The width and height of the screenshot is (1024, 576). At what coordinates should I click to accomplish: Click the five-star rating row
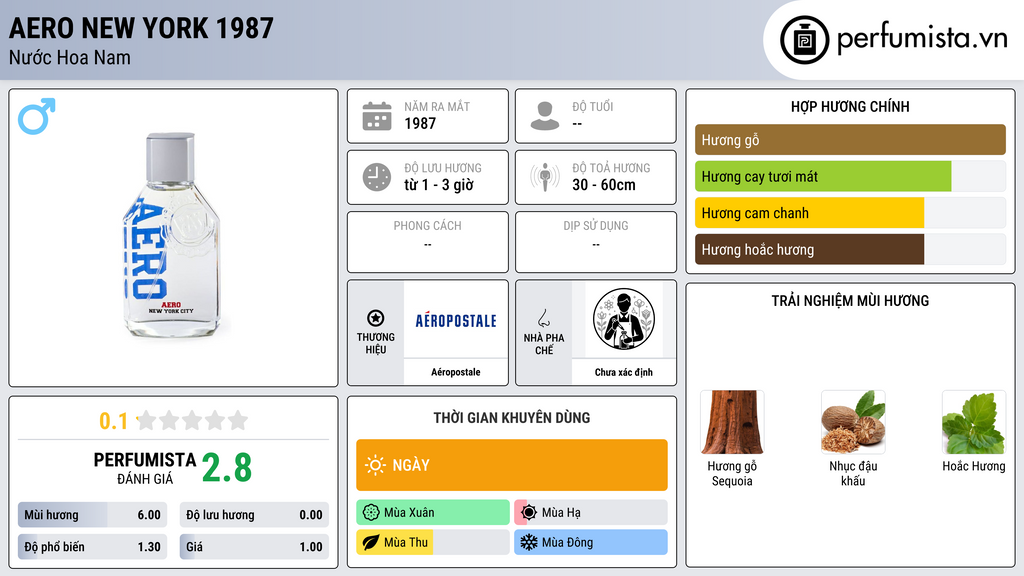tap(192, 420)
